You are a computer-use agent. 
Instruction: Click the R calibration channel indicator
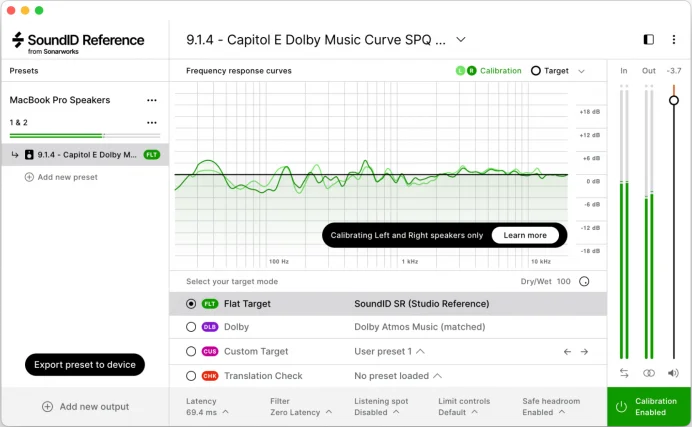click(x=471, y=71)
